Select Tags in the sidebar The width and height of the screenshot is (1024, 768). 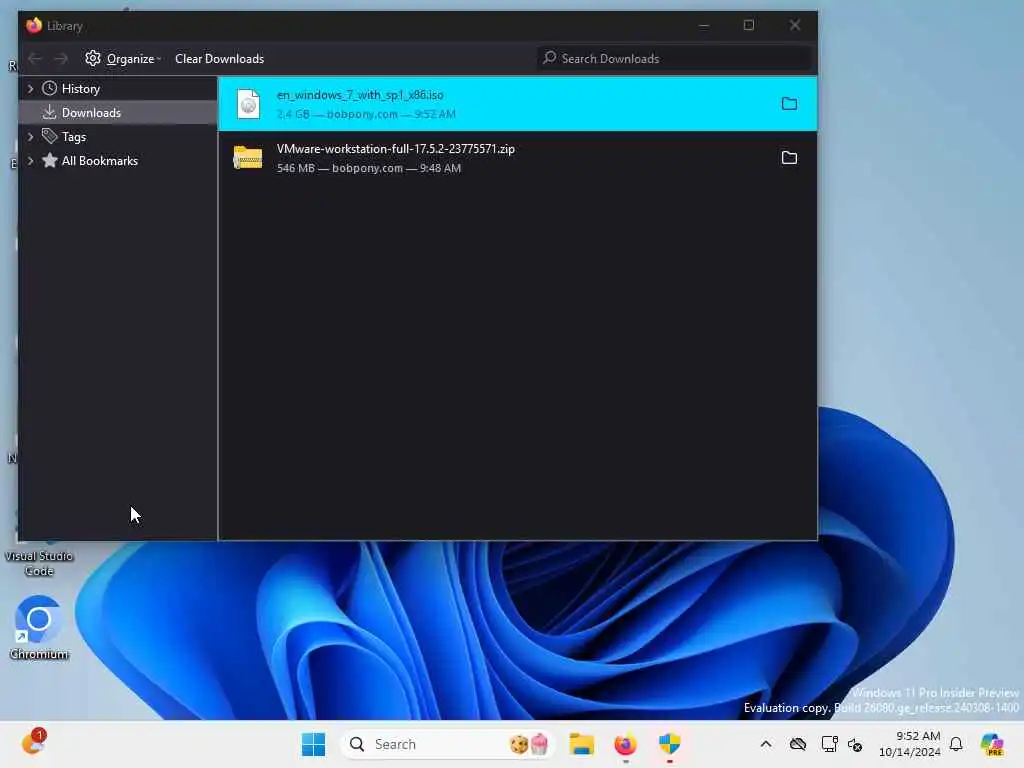[x=118, y=136]
